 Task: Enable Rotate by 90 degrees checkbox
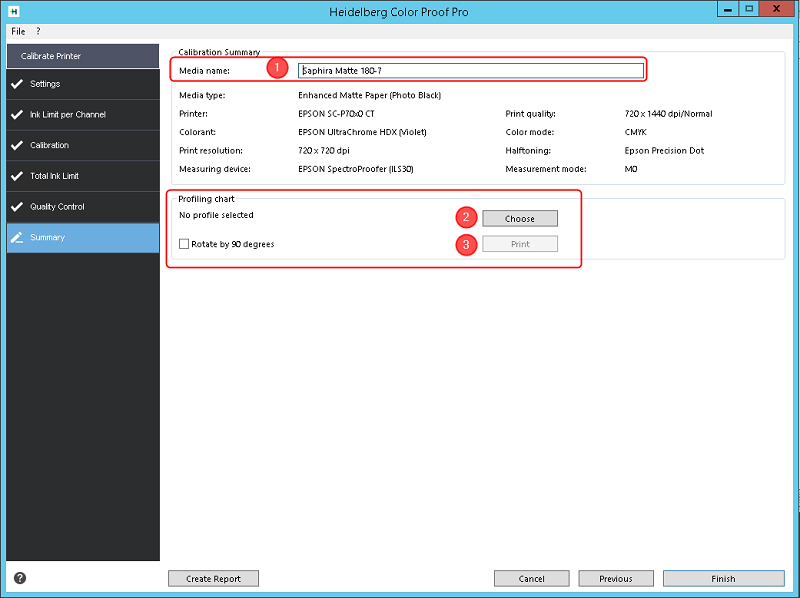click(x=184, y=244)
